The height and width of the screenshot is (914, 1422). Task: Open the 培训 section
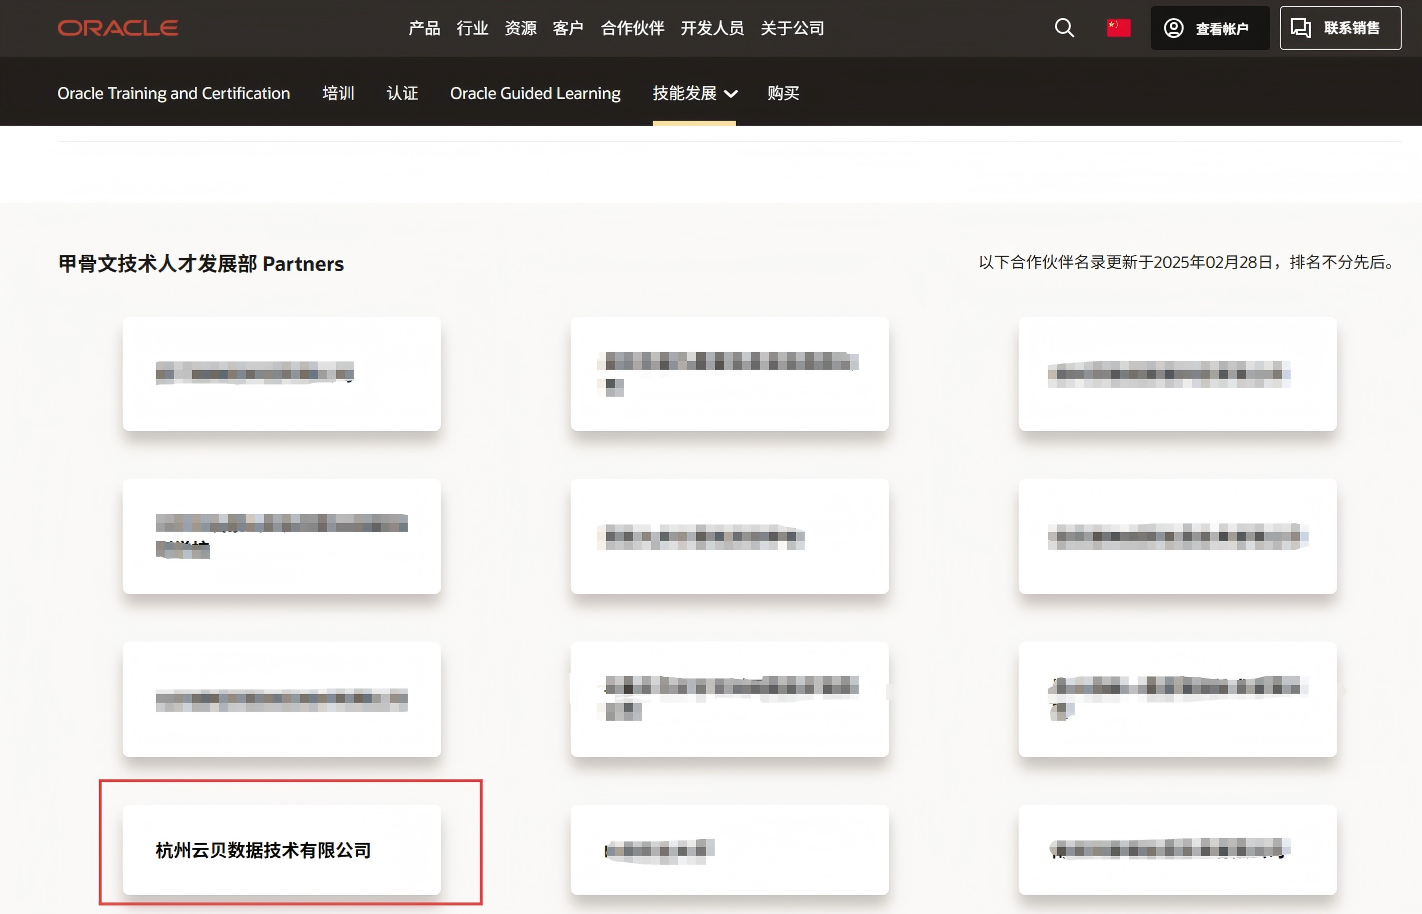(x=339, y=93)
